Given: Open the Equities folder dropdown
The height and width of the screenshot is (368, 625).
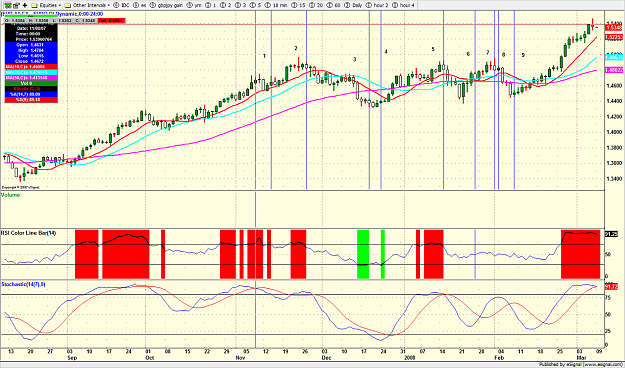Looking at the screenshot, I should [x=46, y=6].
